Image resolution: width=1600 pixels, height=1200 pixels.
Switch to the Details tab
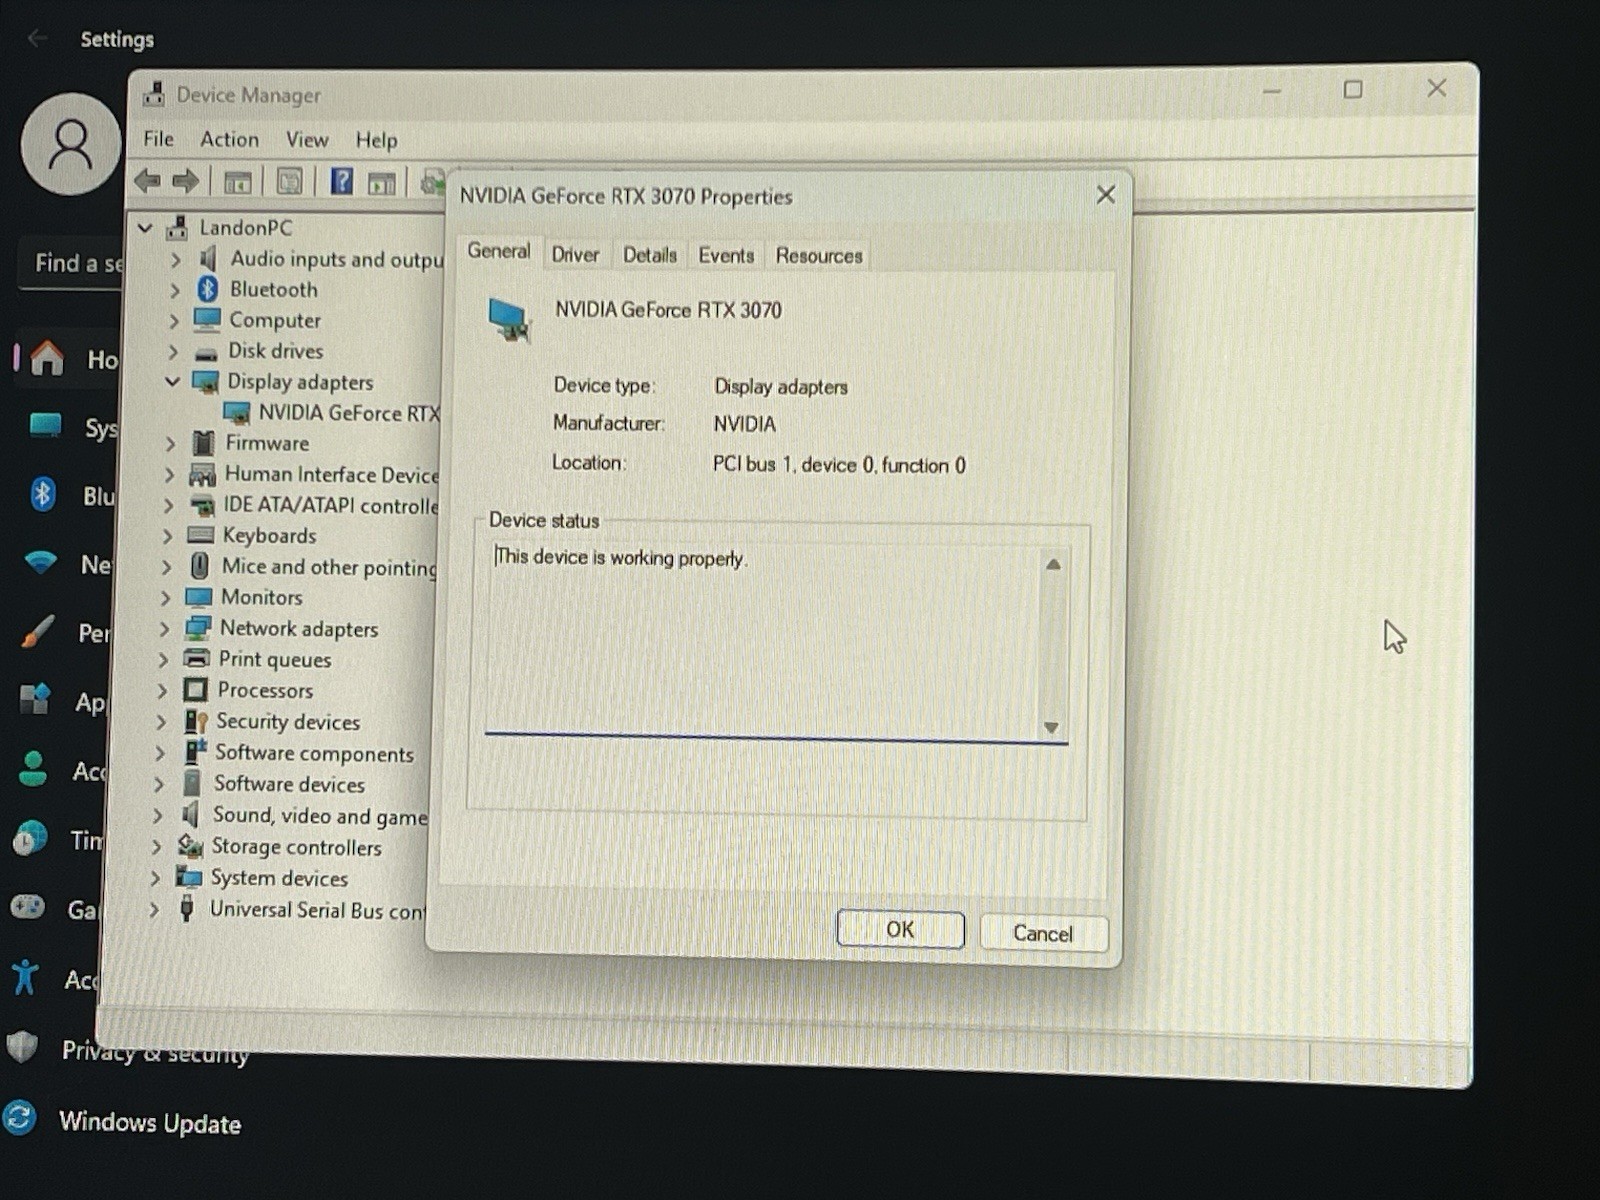pyautogui.click(x=650, y=255)
